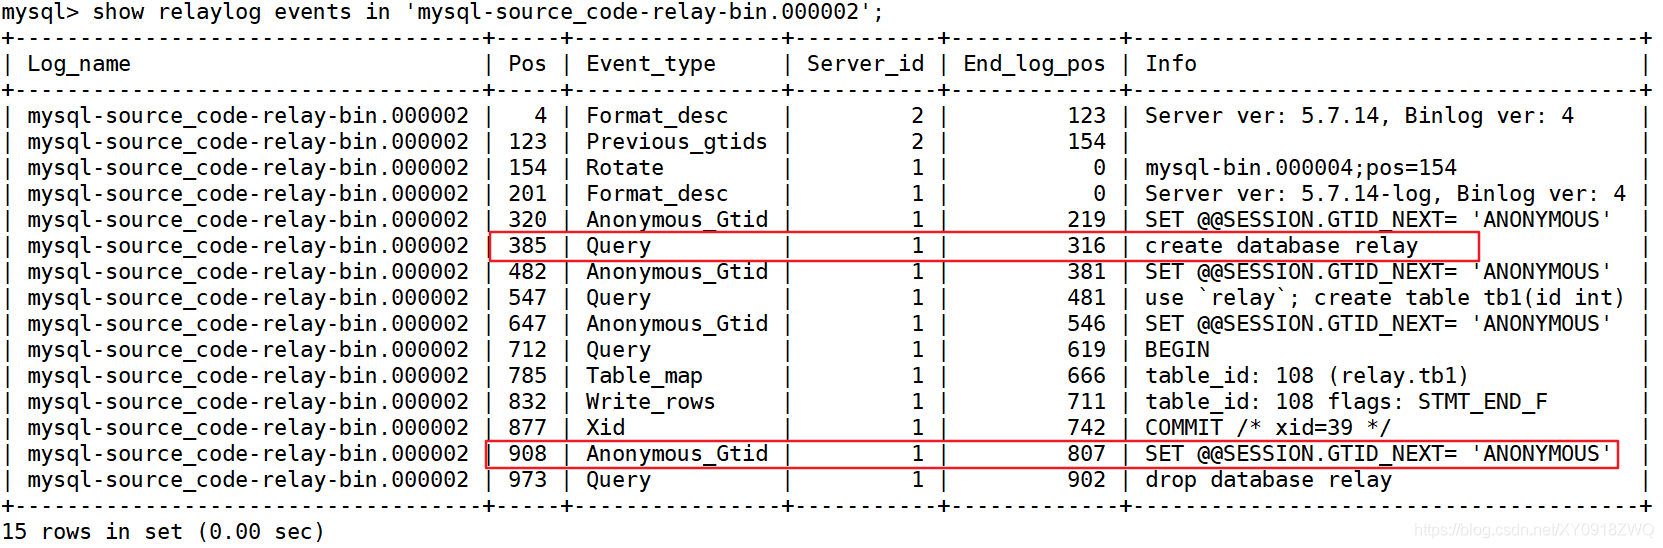
Task: Click End_log_pos value 742
Action: click(x=1086, y=428)
